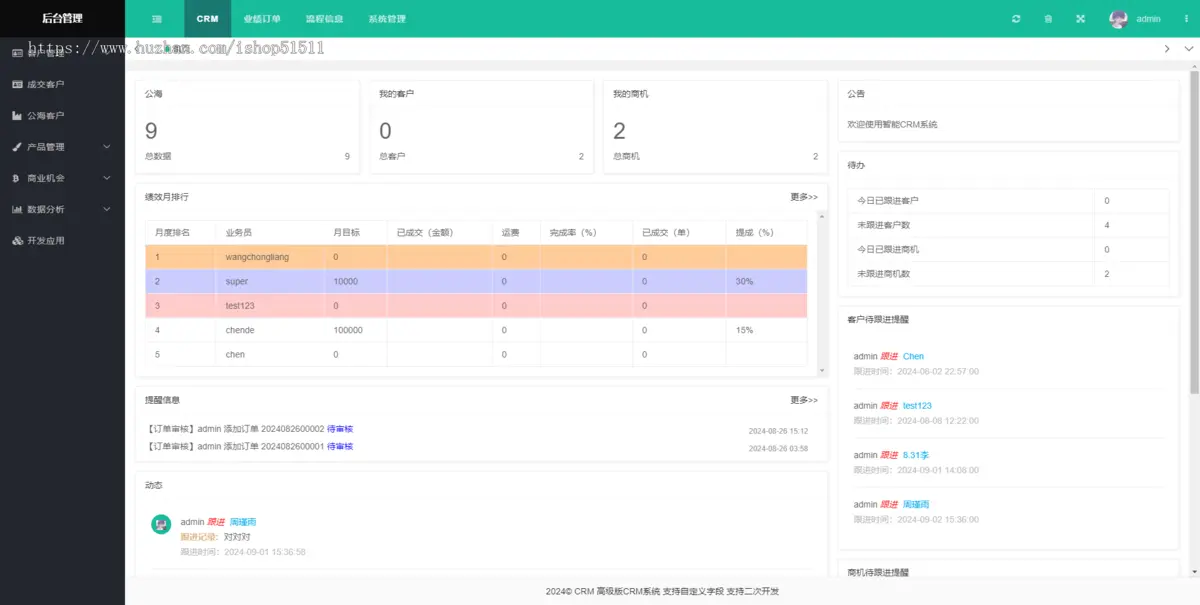Click the 15% commission cell
1200x605 pixels.
coord(766,330)
